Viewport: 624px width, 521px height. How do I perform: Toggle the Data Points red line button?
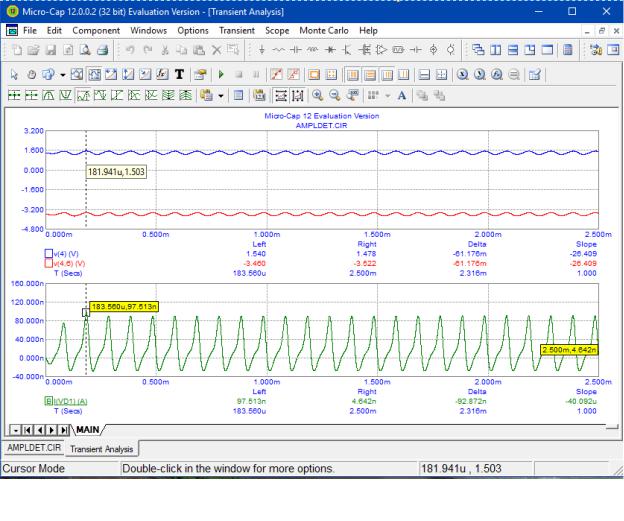(x=276, y=74)
